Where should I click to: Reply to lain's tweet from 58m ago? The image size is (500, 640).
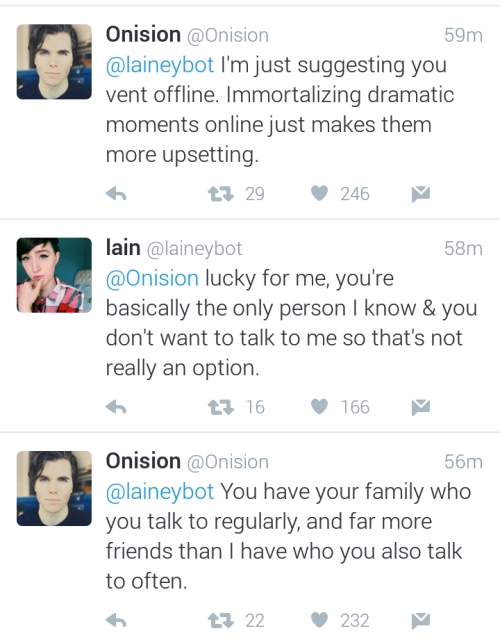[116, 407]
